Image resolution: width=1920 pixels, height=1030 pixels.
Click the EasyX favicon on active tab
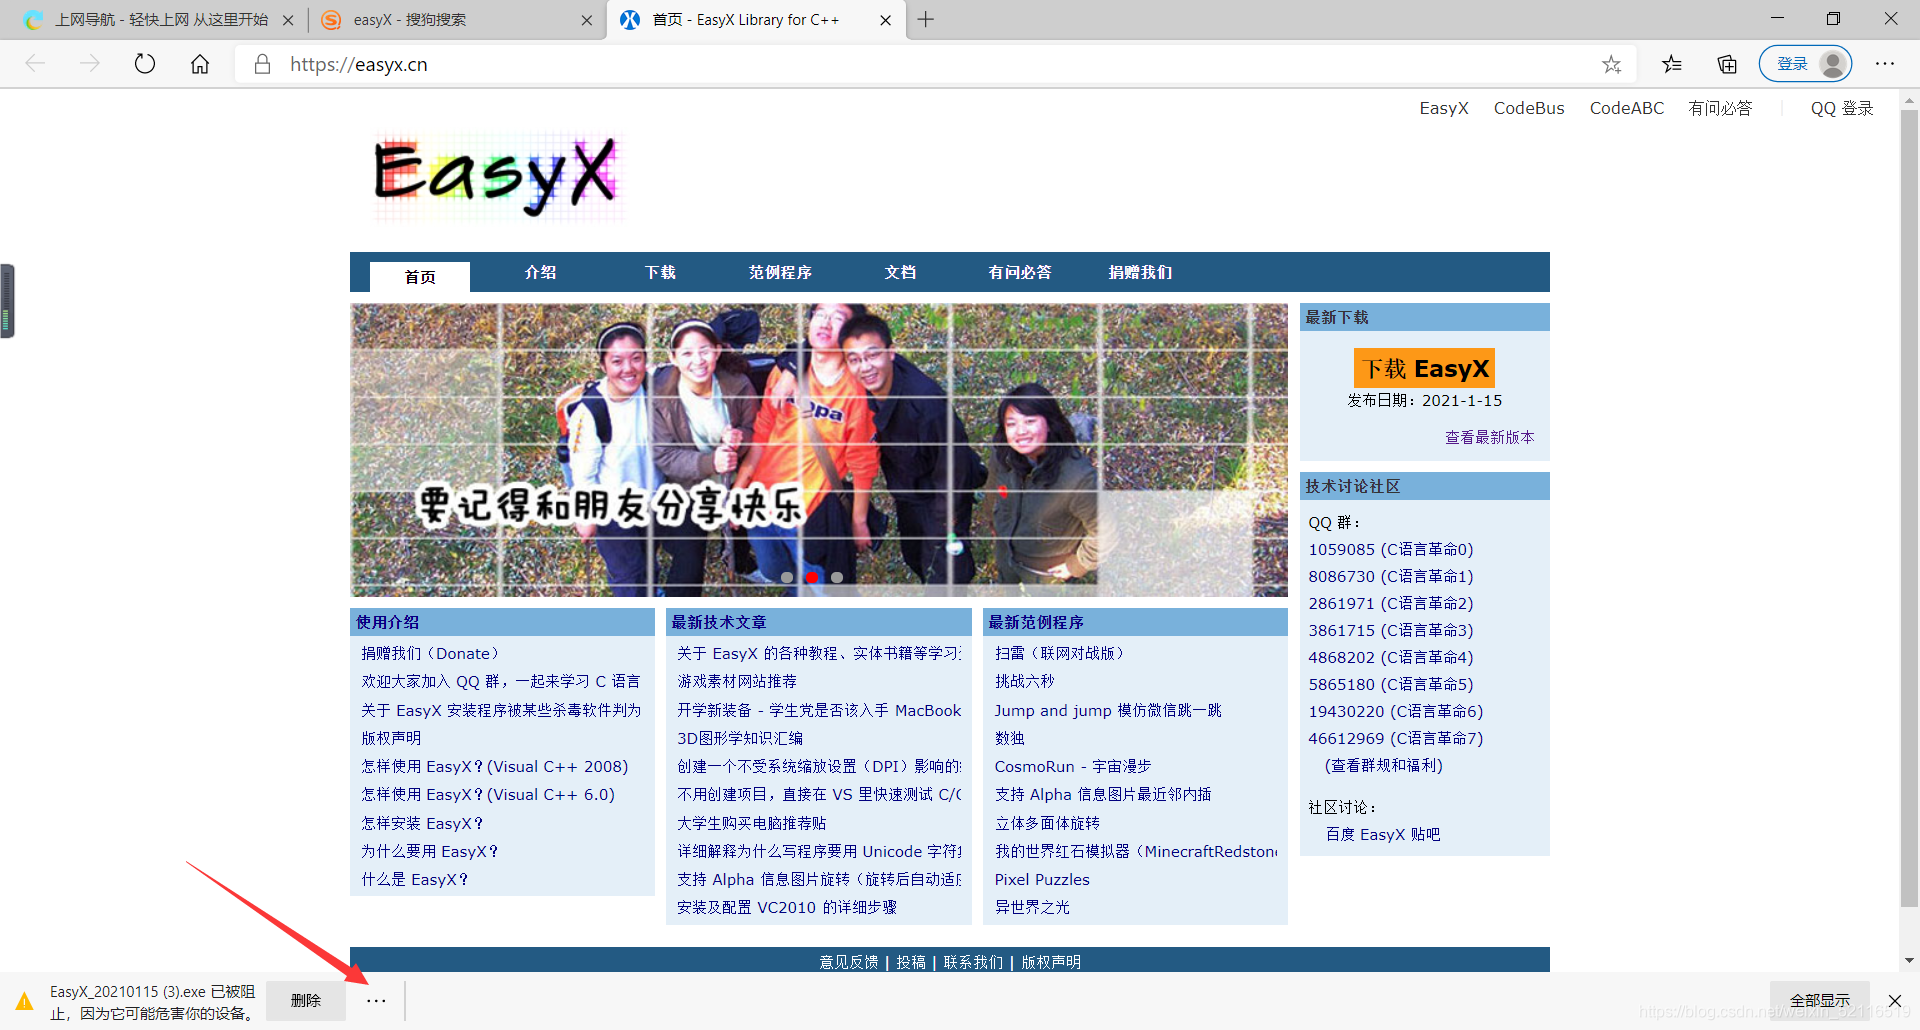630,19
